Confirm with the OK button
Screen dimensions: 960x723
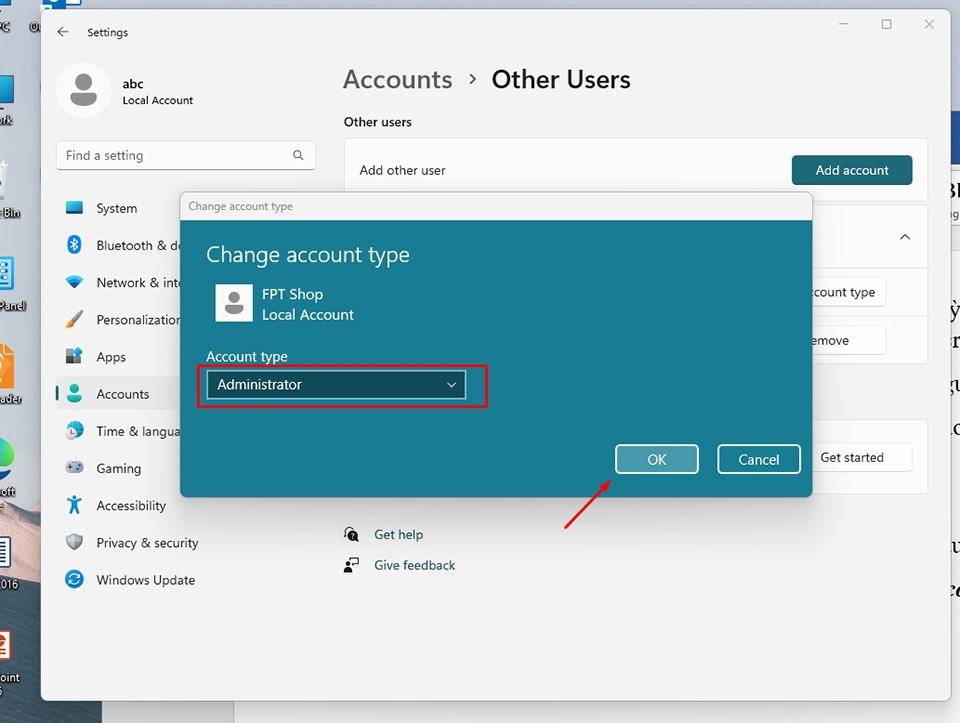pos(656,459)
